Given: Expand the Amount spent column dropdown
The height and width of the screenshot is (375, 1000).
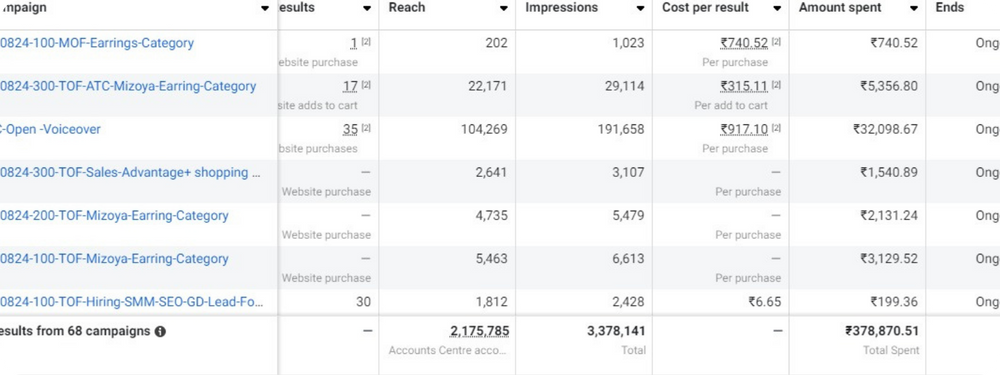Looking at the screenshot, I should (x=914, y=8).
